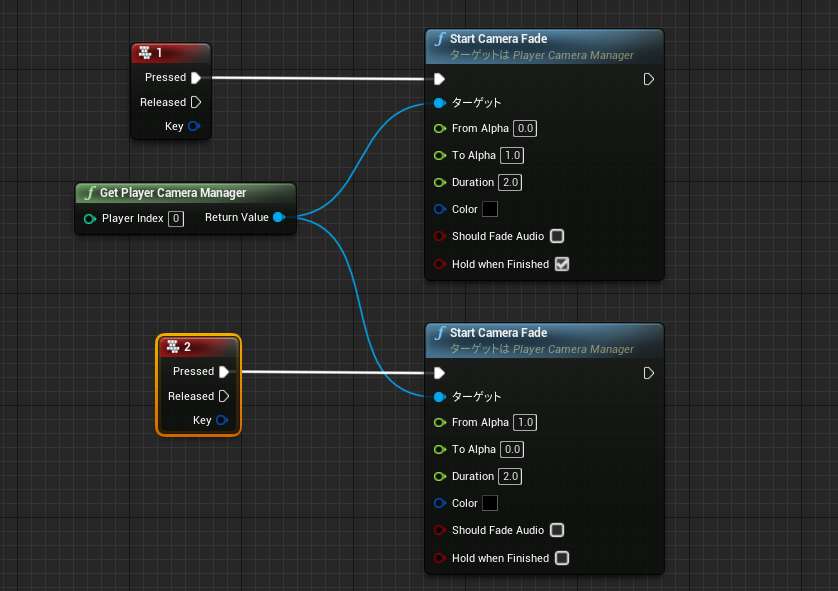Check Hold when Finished on bottom Start Camera Fade
The width and height of the screenshot is (838, 591).
click(x=562, y=558)
